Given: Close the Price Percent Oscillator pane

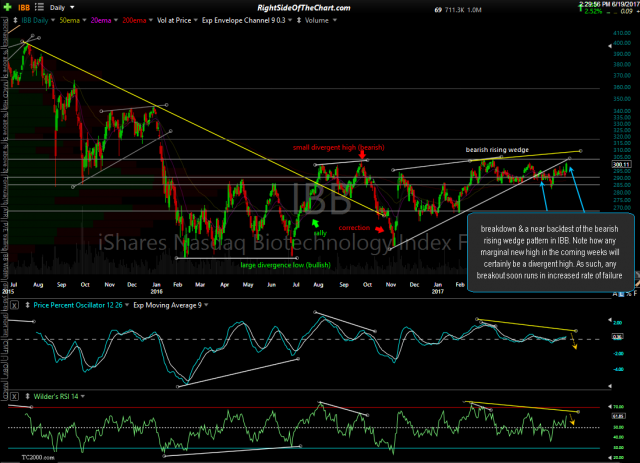Looking at the screenshot, I should pyautogui.click(x=14, y=305).
